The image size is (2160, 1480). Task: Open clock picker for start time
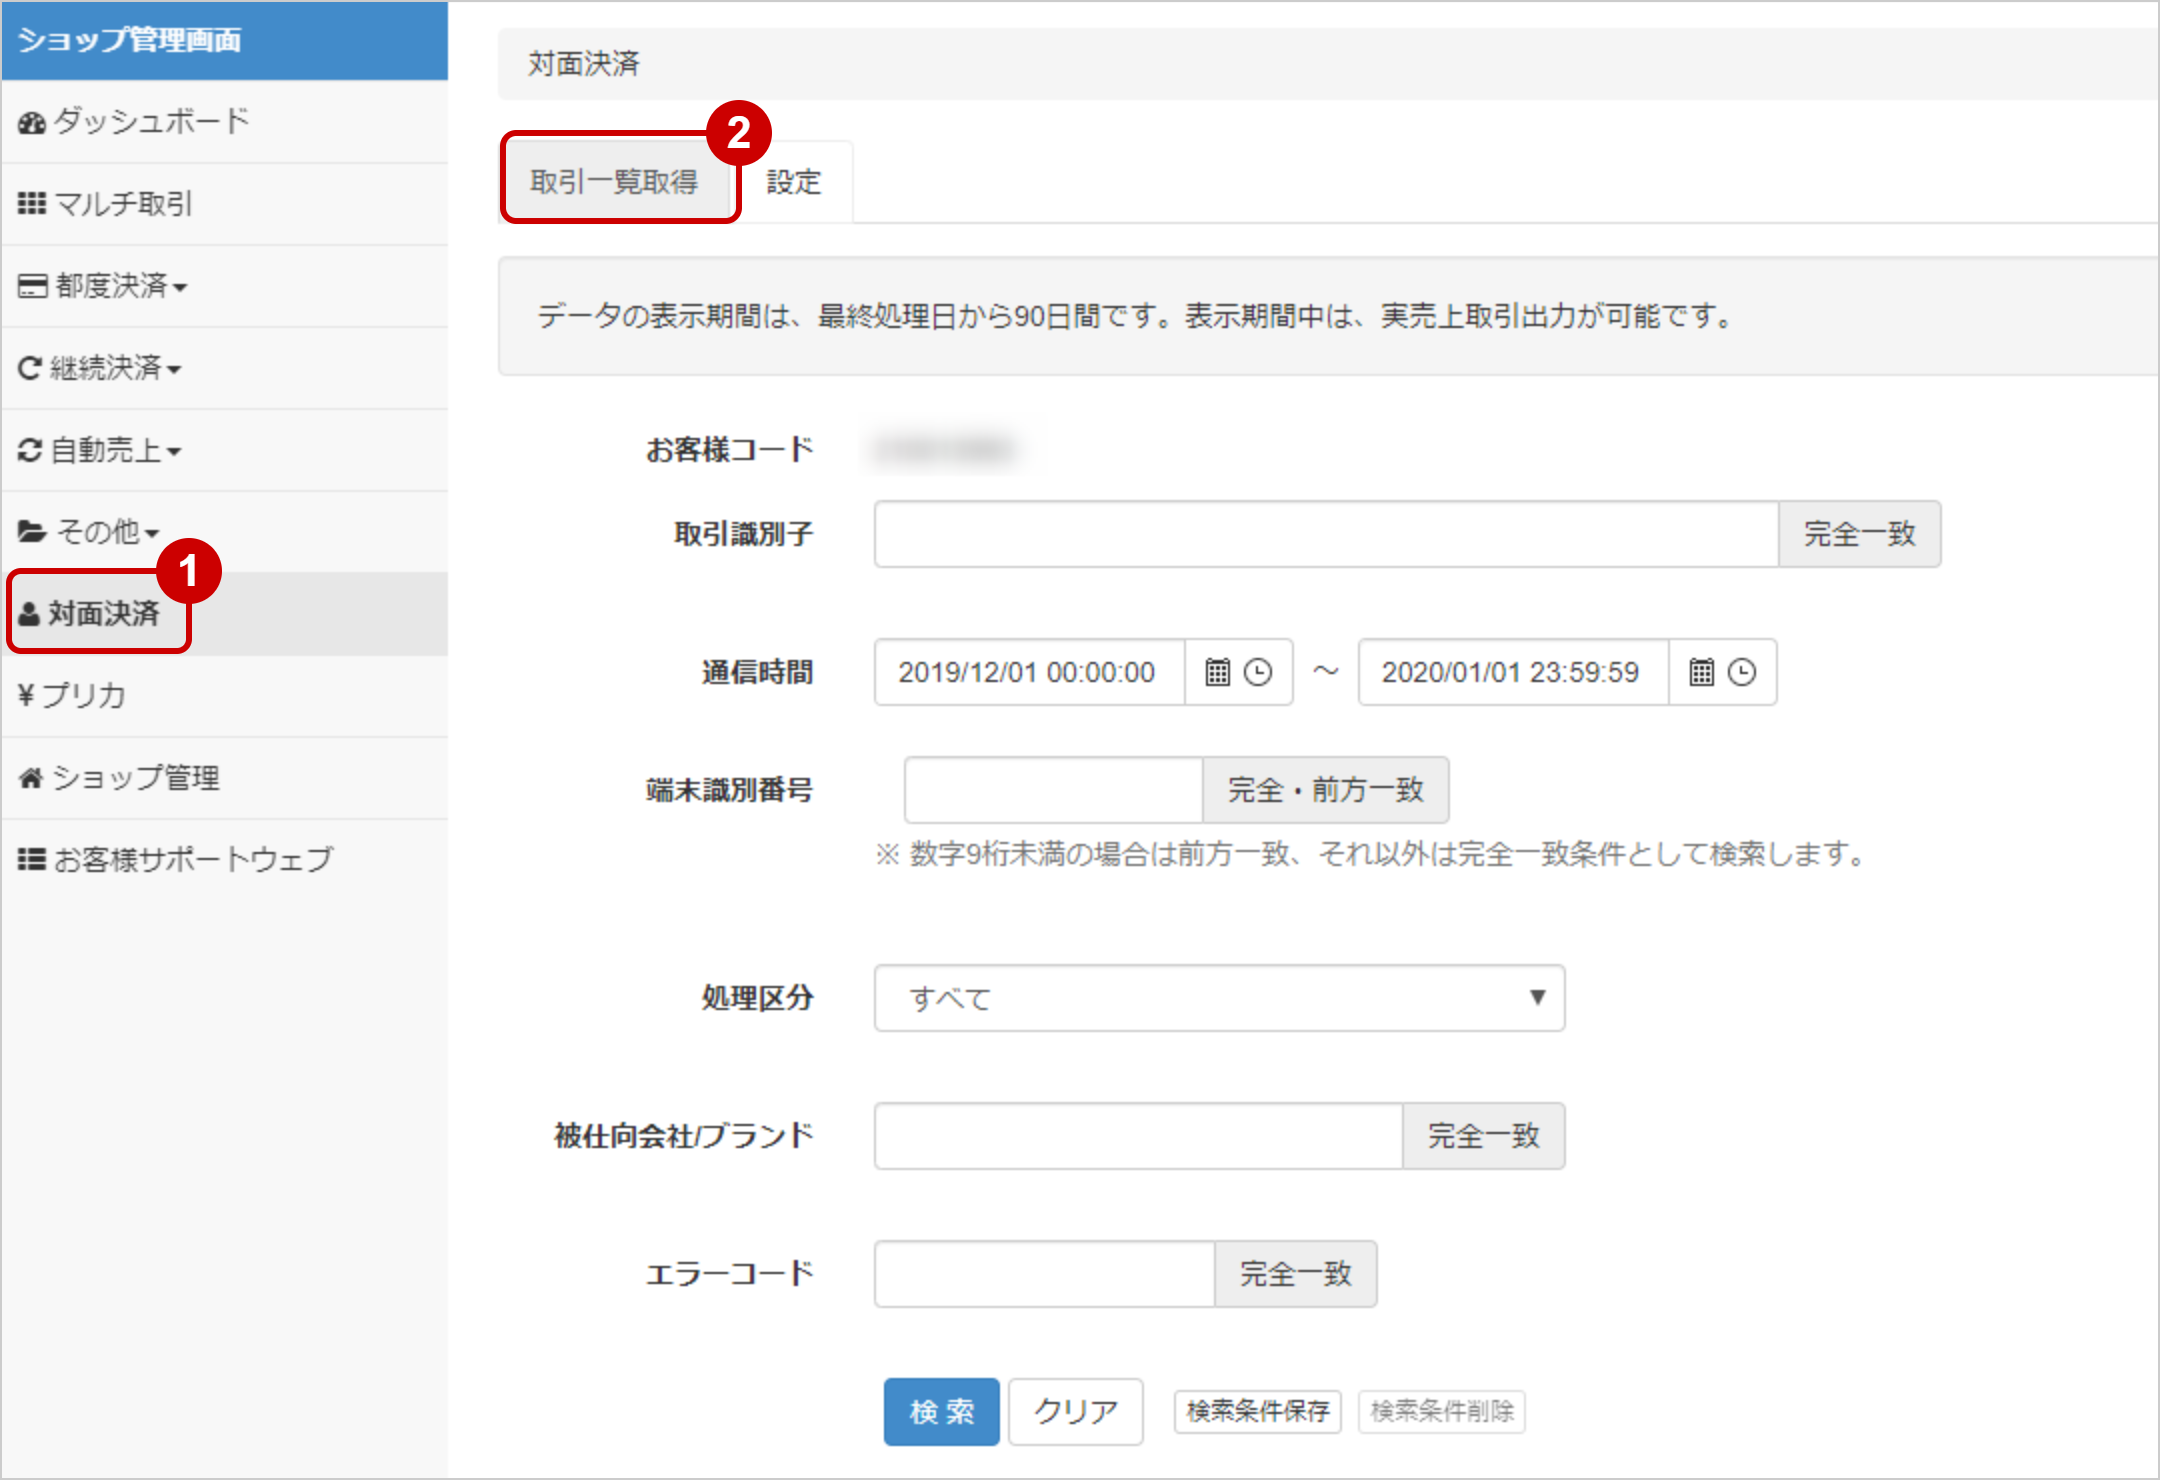coord(1258,672)
